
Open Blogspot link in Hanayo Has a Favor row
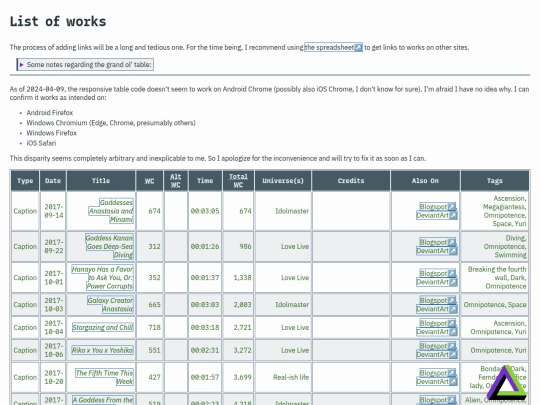pyautogui.click(x=437, y=273)
